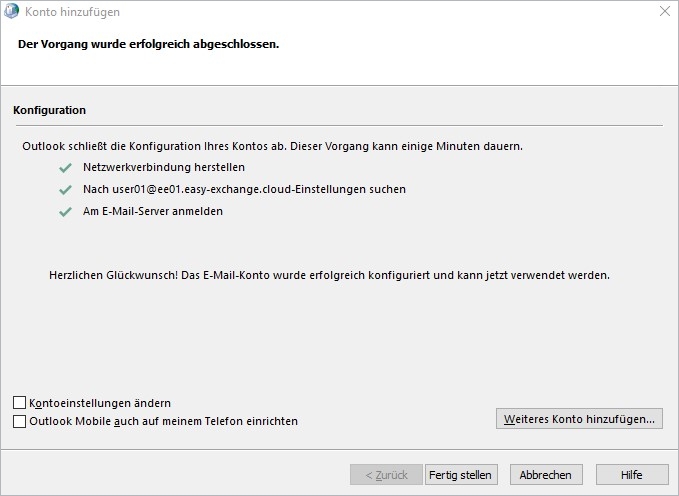
Task: Close the Konto hinzufügen dialog
Action: pos(665,11)
